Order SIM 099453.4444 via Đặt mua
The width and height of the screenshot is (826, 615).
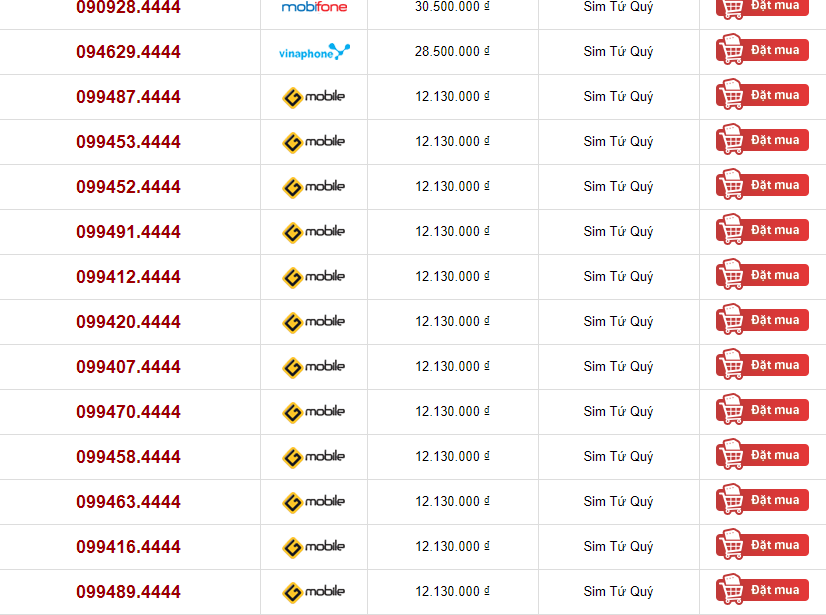tap(762, 140)
